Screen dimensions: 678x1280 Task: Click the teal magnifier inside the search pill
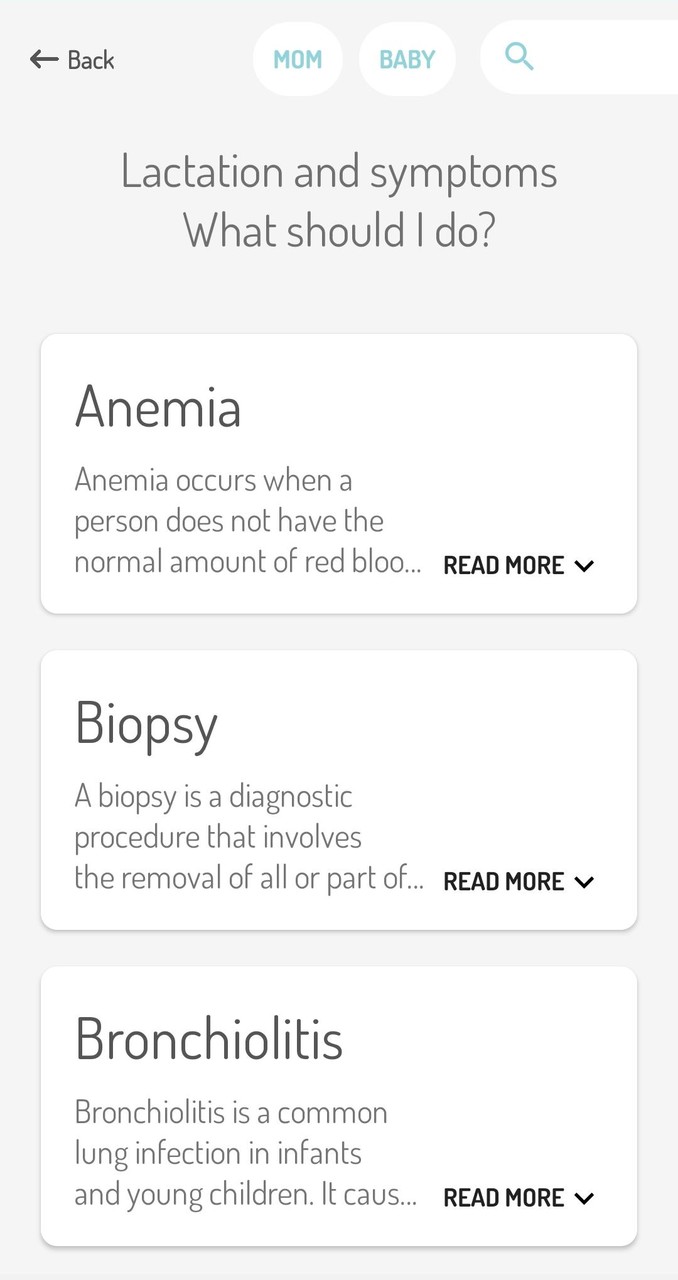(519, 56)
